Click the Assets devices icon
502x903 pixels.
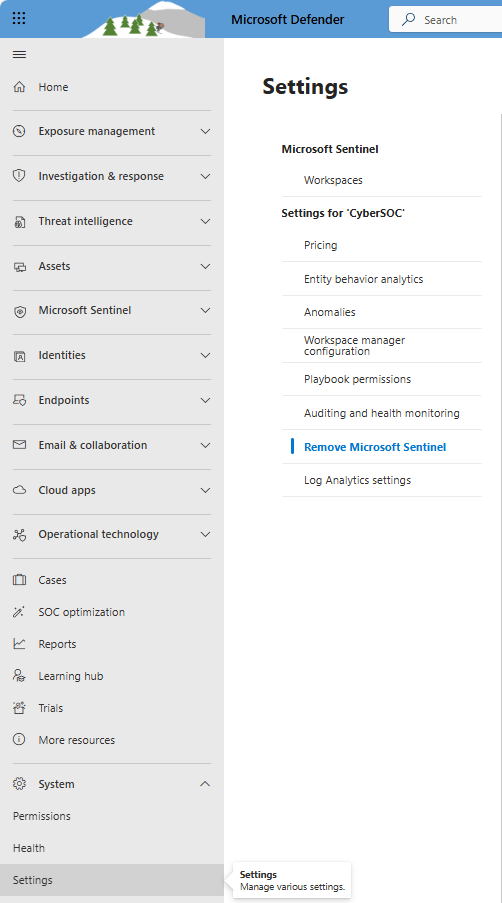(19, 267)
